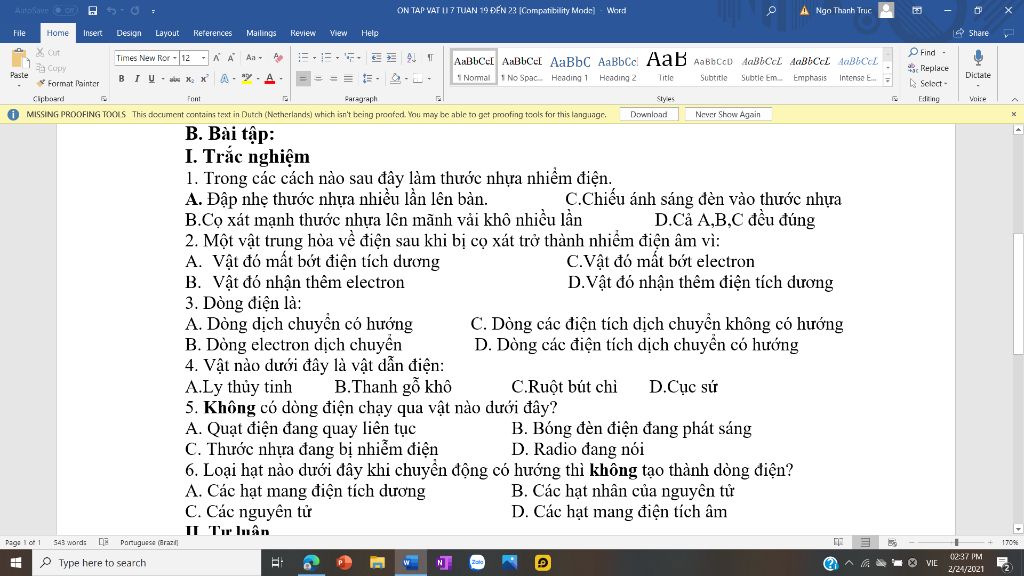
Task: Click the Format Painter tool
Action: (68, 84)
